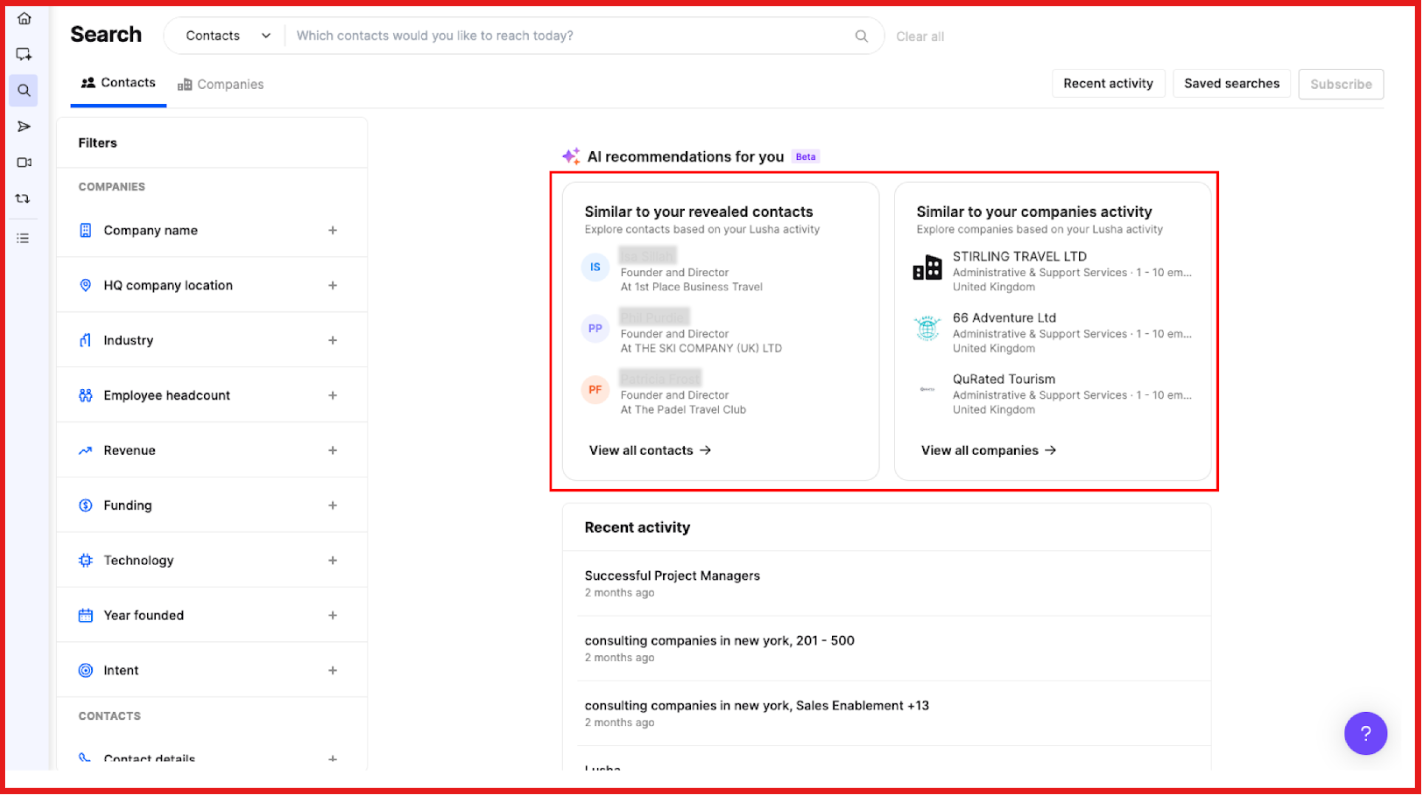Expand the Year founded filter plus
The width and height of the screenshot is (1422, 798).
[333, 615]
